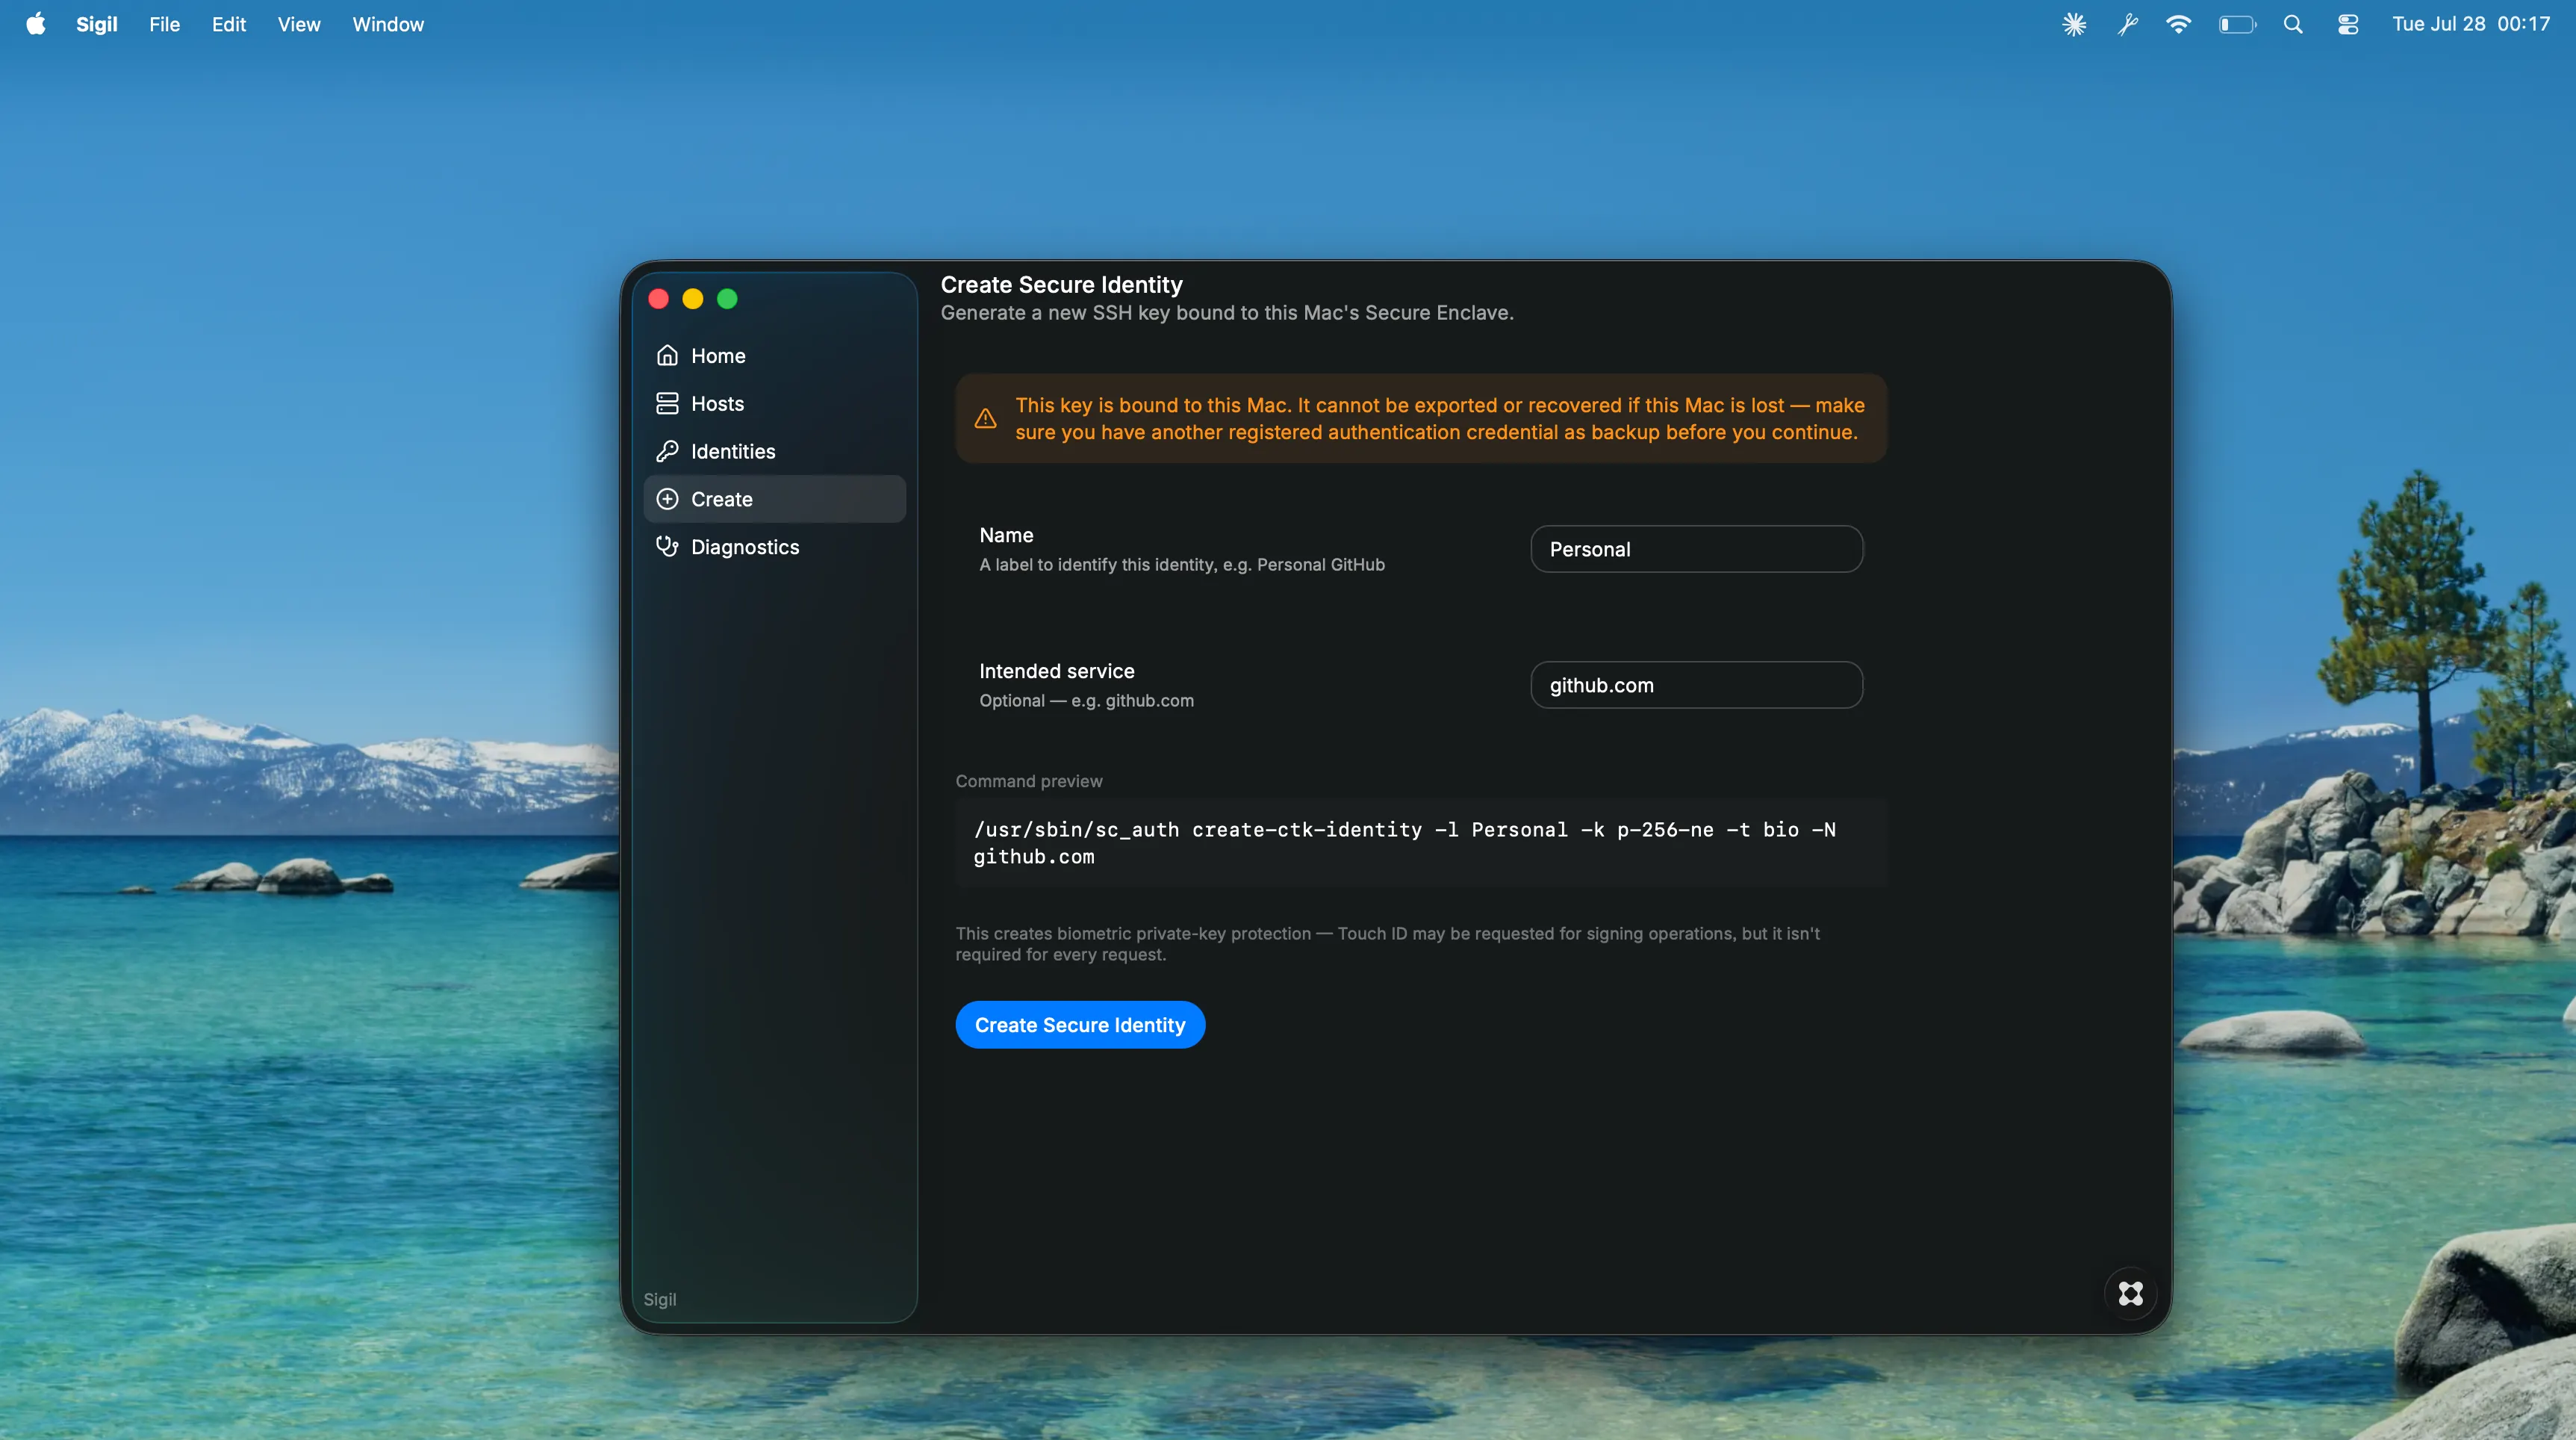The width and height of the screenshot is (2576, 1440).
Task: Click the orange warning triangle icon
Action: pos(985,419)
